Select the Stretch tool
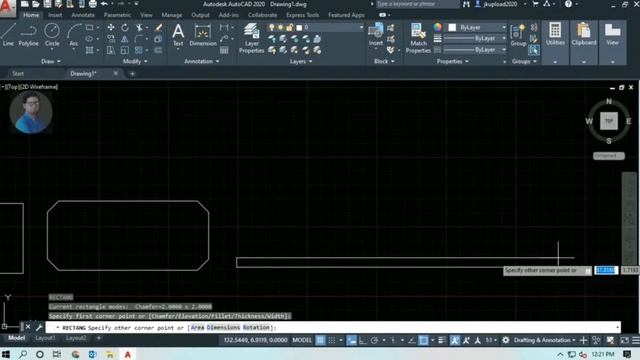 click(x=111, y=50)
